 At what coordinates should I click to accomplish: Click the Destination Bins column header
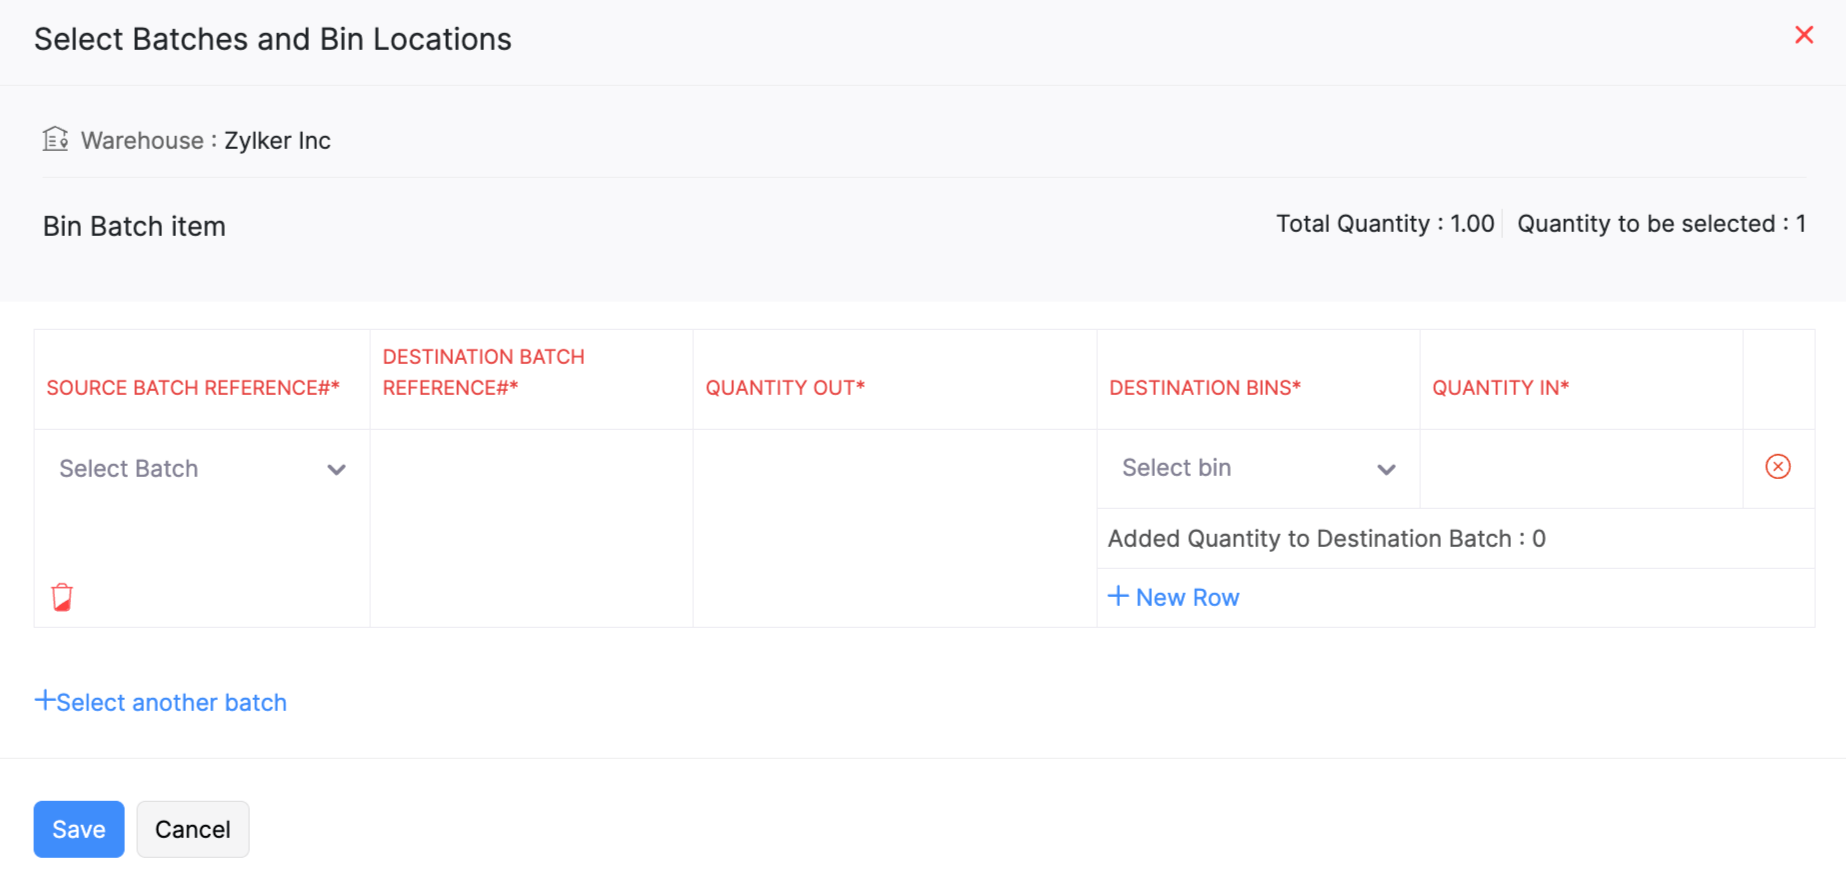(1204, 388)
